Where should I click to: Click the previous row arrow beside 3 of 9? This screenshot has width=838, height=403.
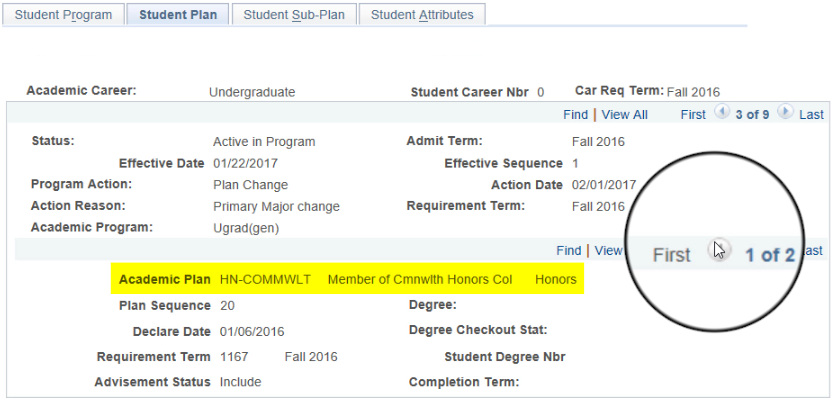click(x=721, y=113)
